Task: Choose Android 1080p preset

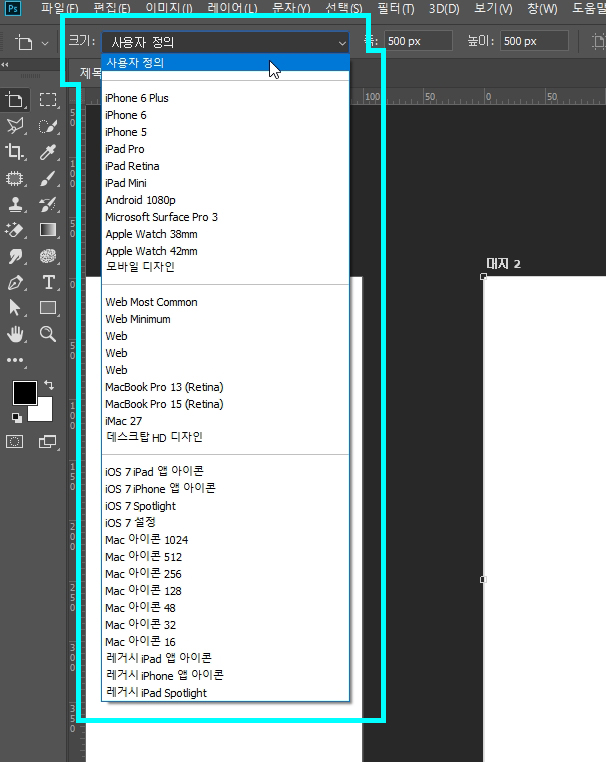Action: (x=225, y=200)
